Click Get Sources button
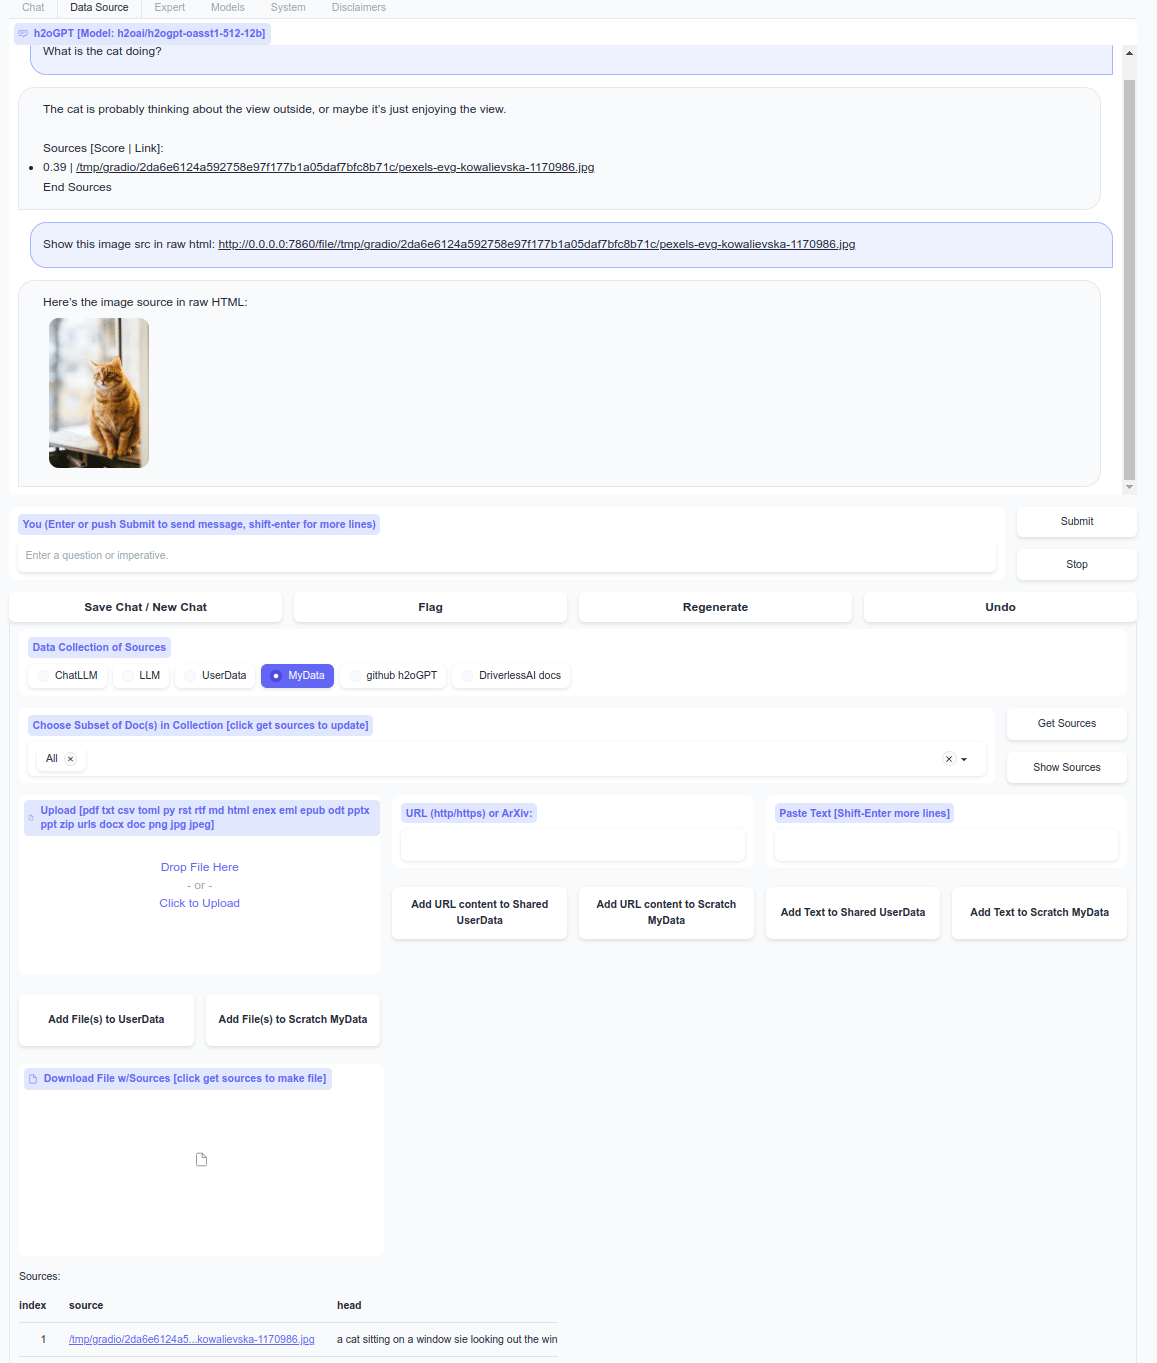The image size is (1157, 1363). pyautogui.click(x=1066, y=724)
